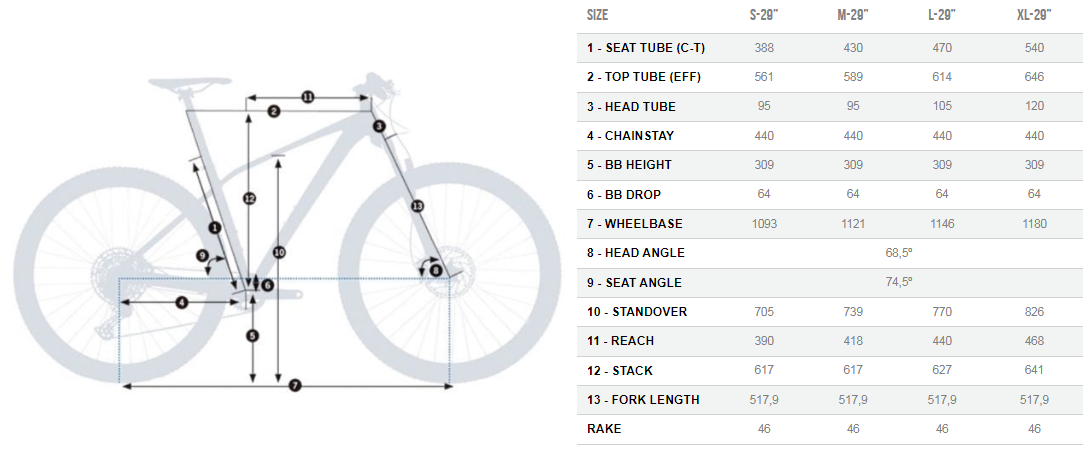The image size is (1090, 455).
Task: Click the '11 - REACH' row label
Action: [x=620, y=341]
